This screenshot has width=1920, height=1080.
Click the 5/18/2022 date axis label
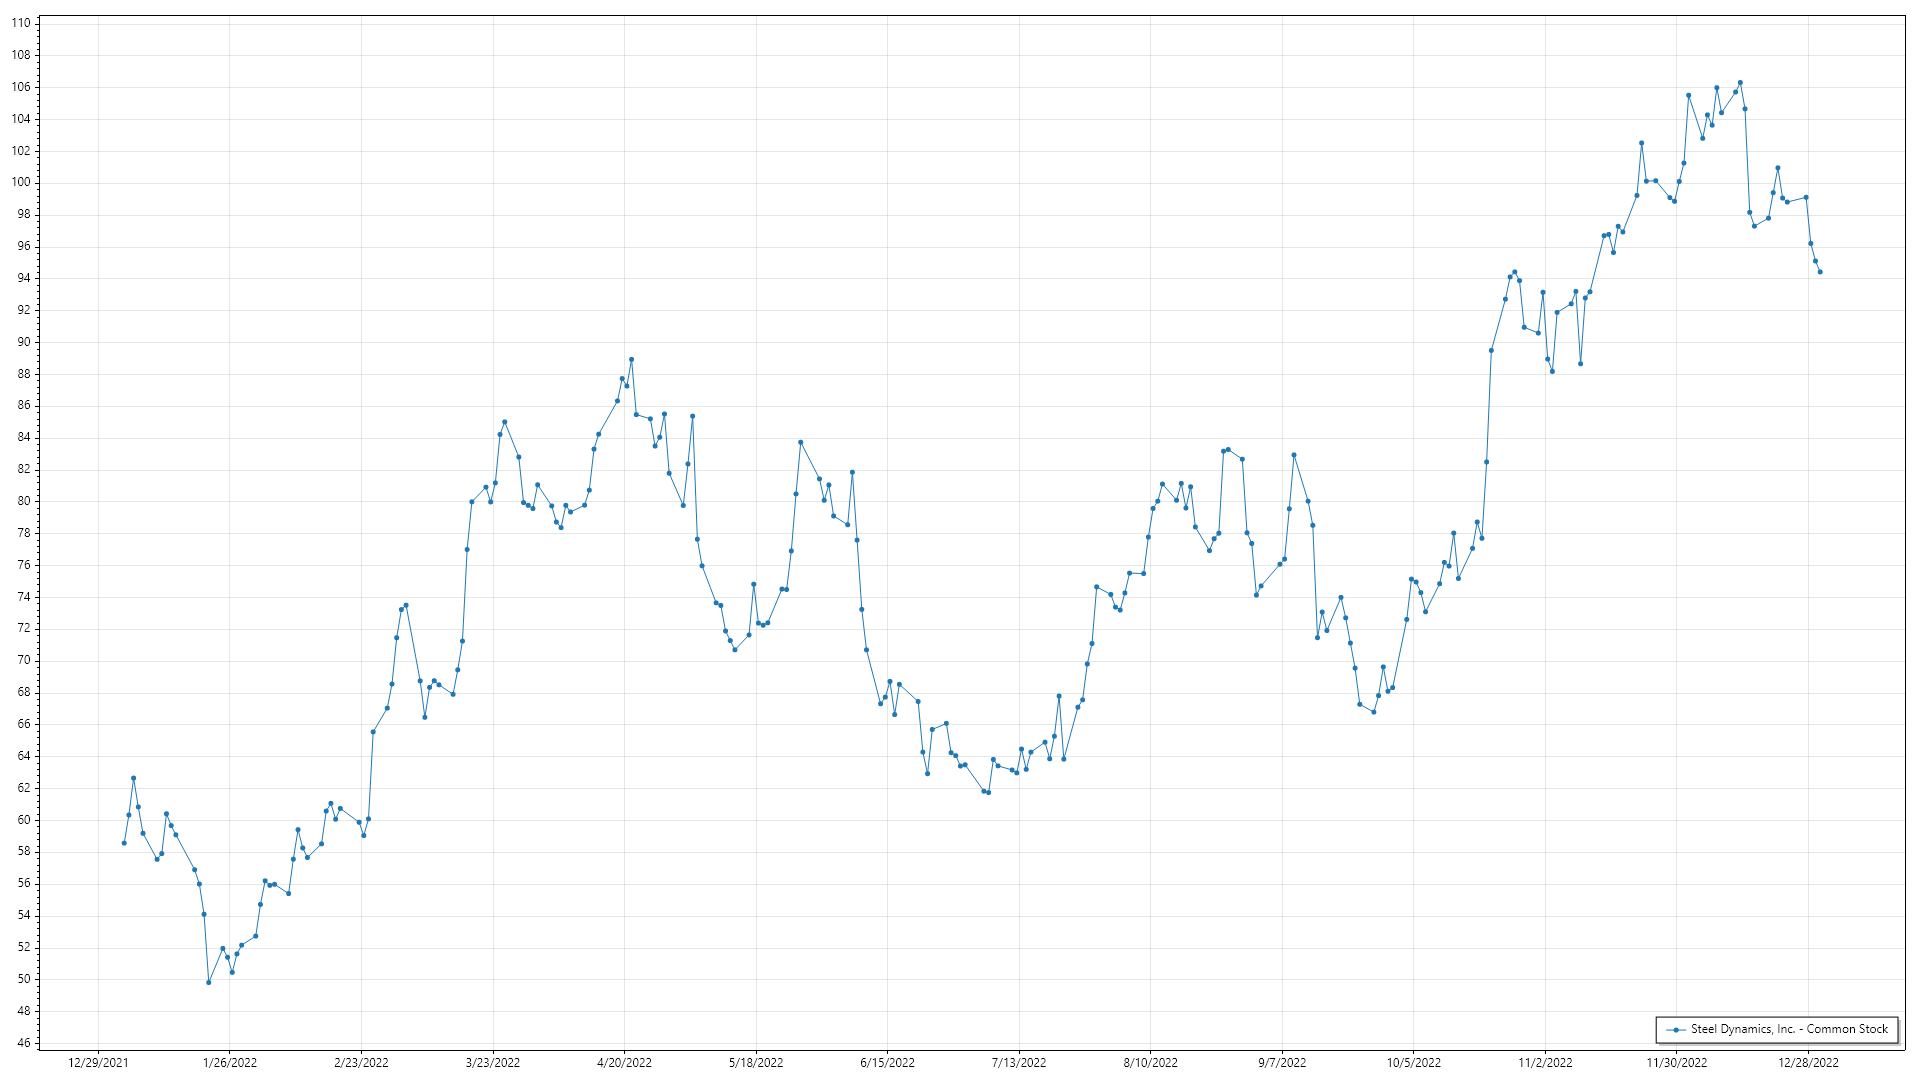click(756, 1063)
